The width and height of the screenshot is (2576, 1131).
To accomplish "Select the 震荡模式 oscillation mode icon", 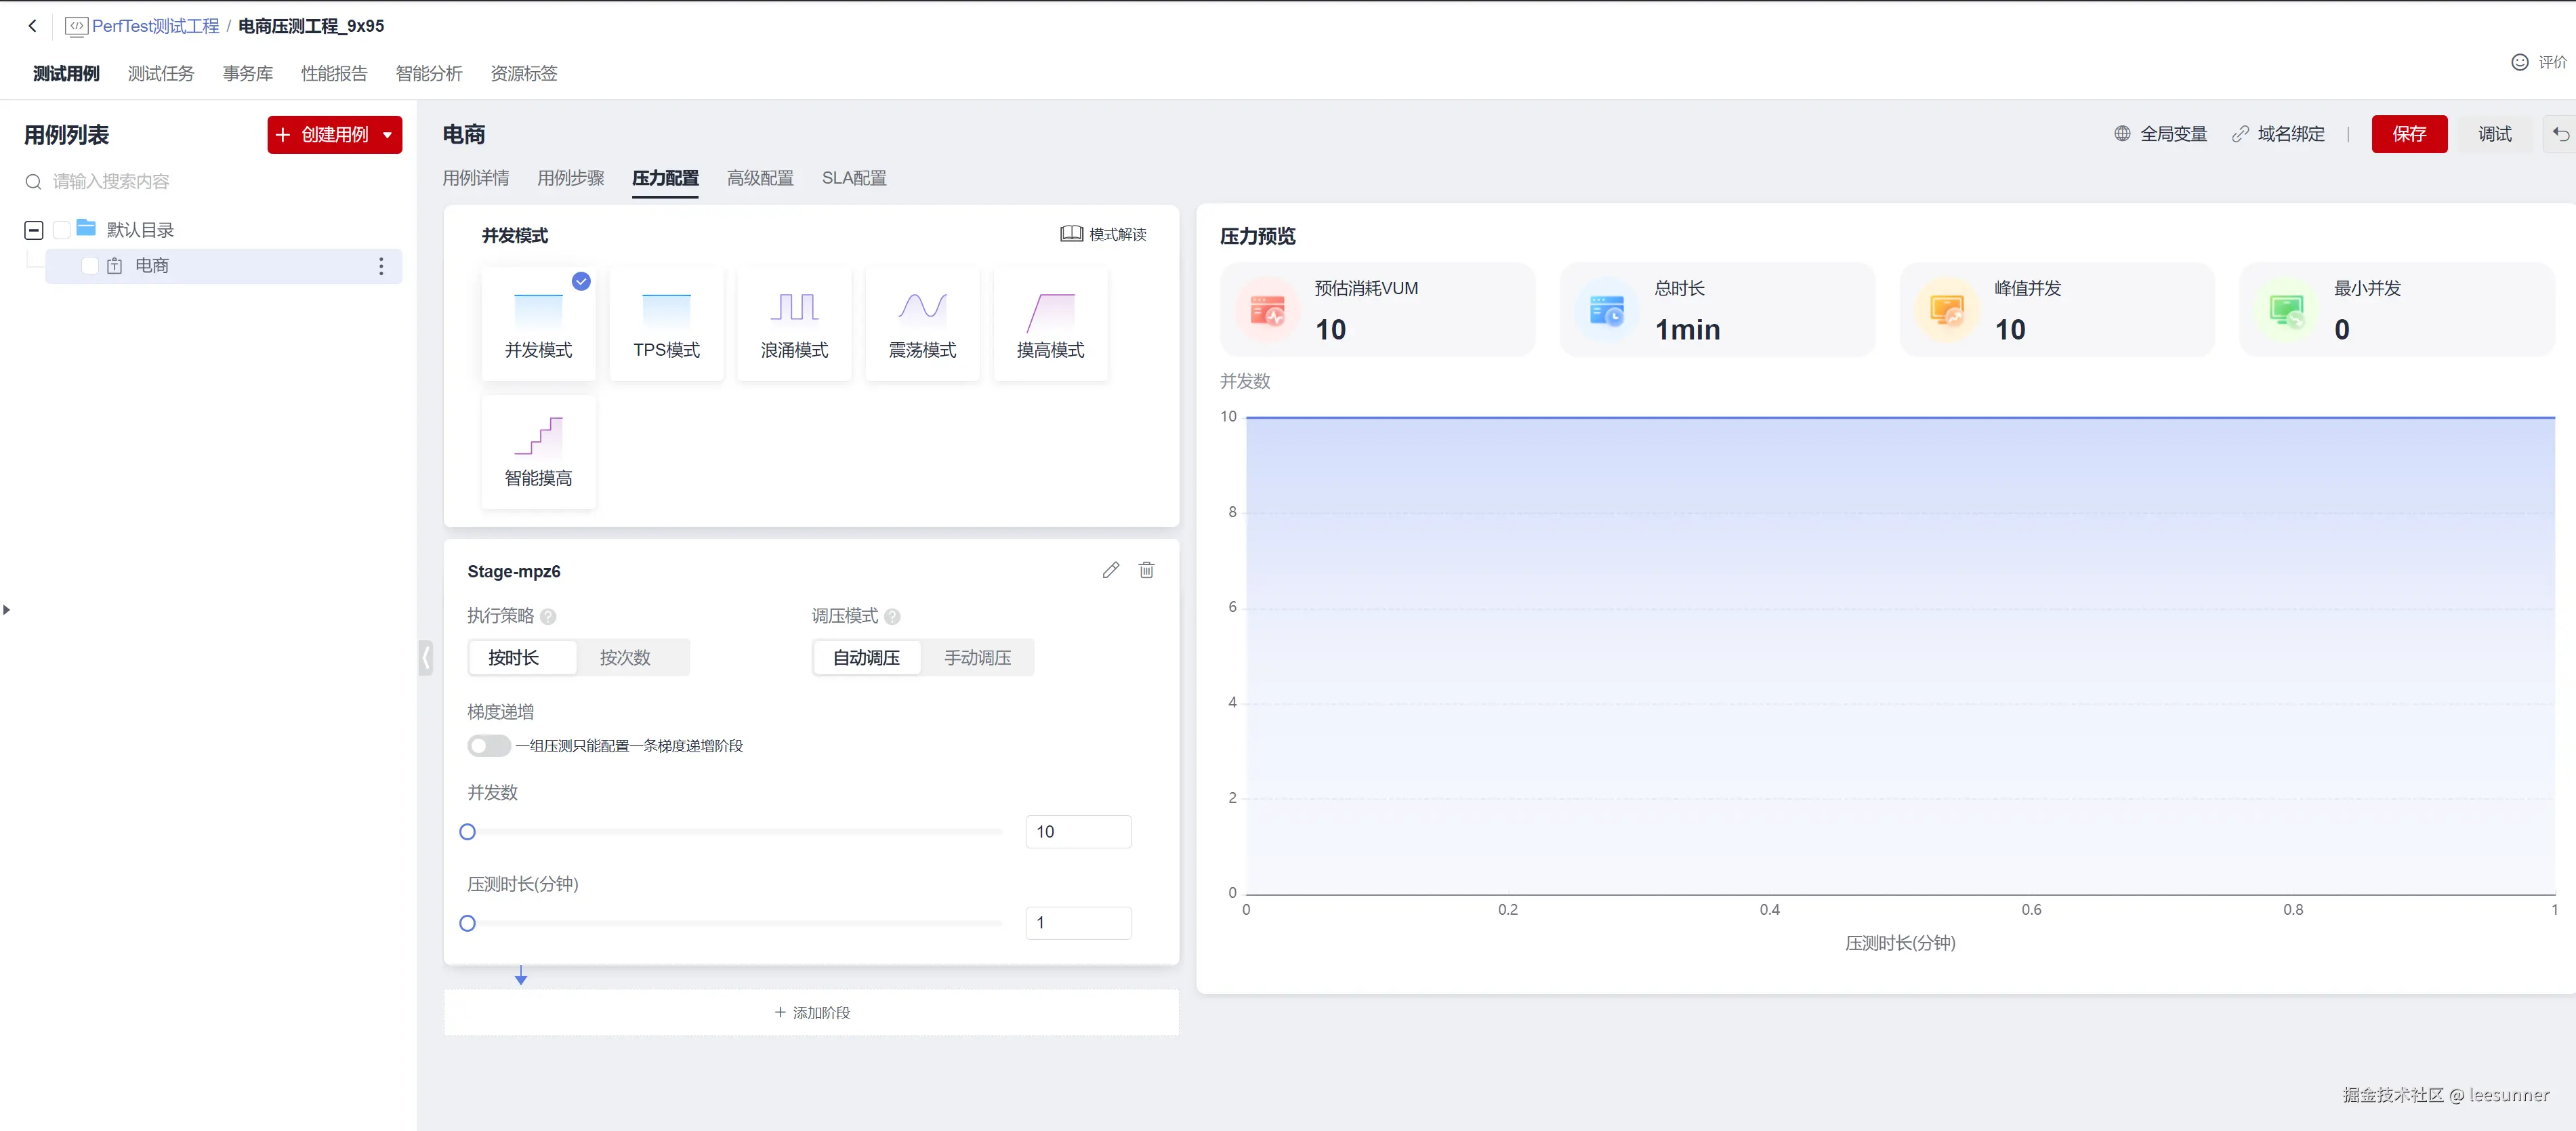I will point(922,307).
